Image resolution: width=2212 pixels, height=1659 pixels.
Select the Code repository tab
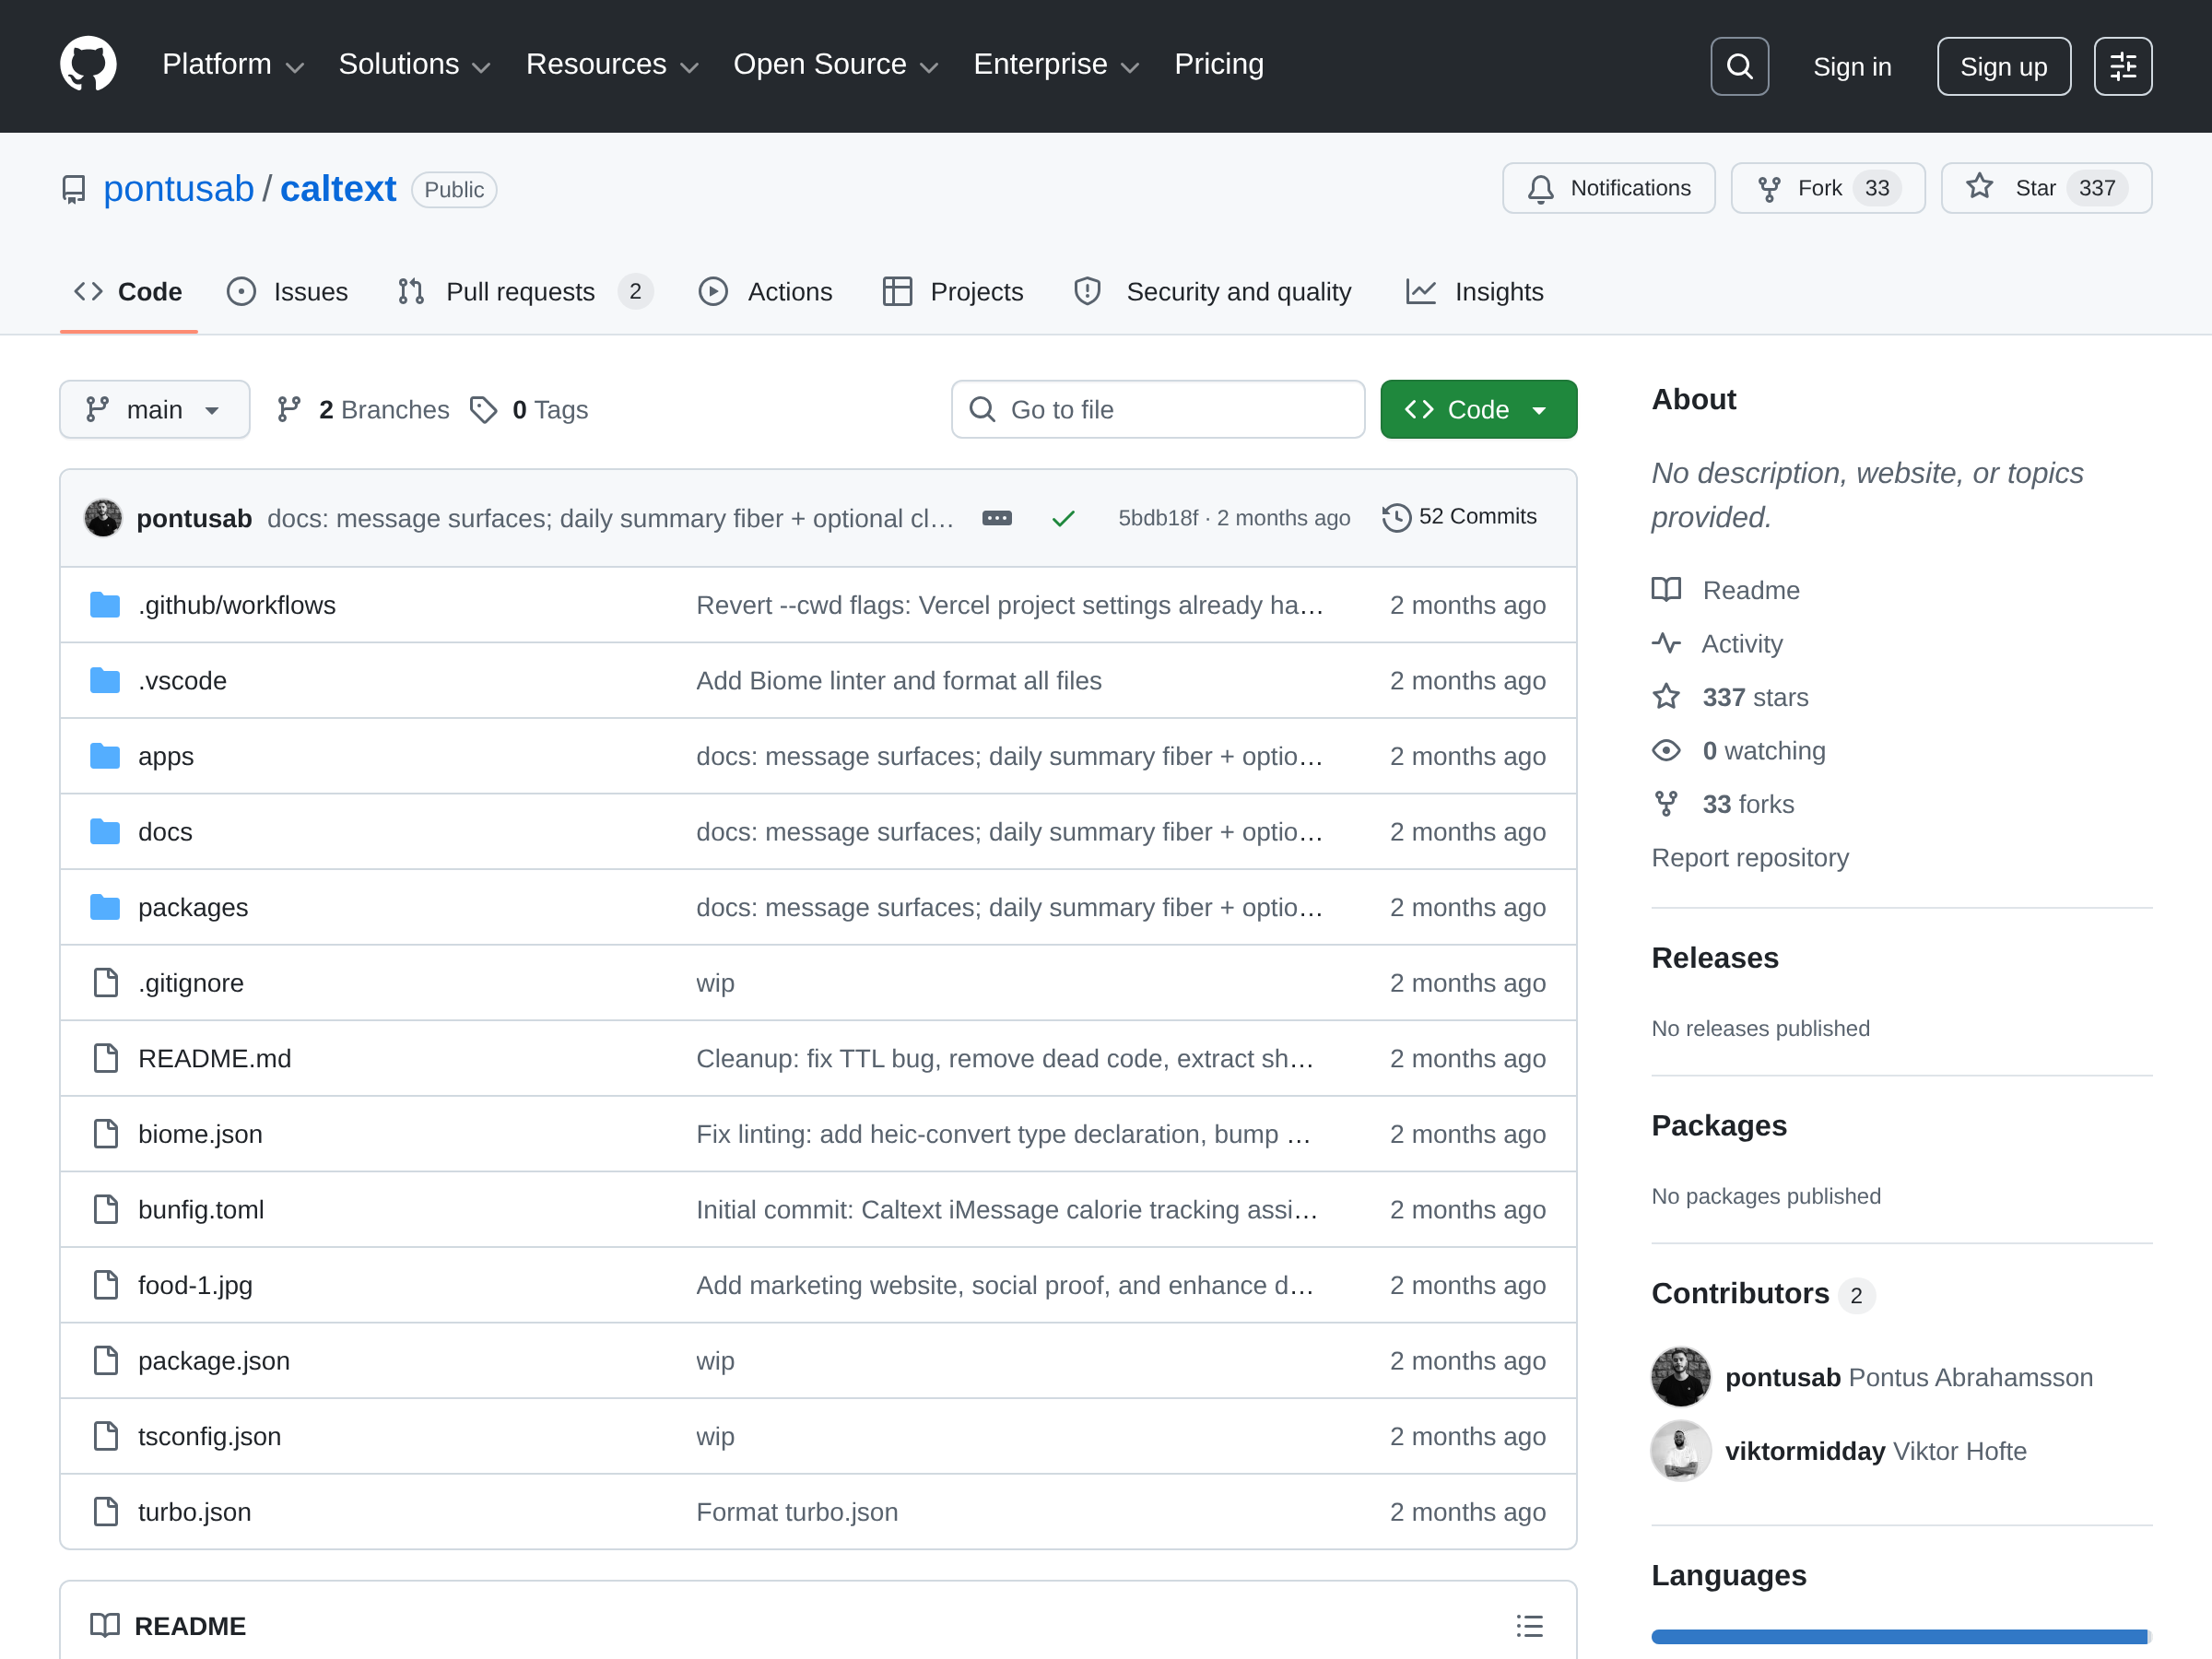coord(129,292)
